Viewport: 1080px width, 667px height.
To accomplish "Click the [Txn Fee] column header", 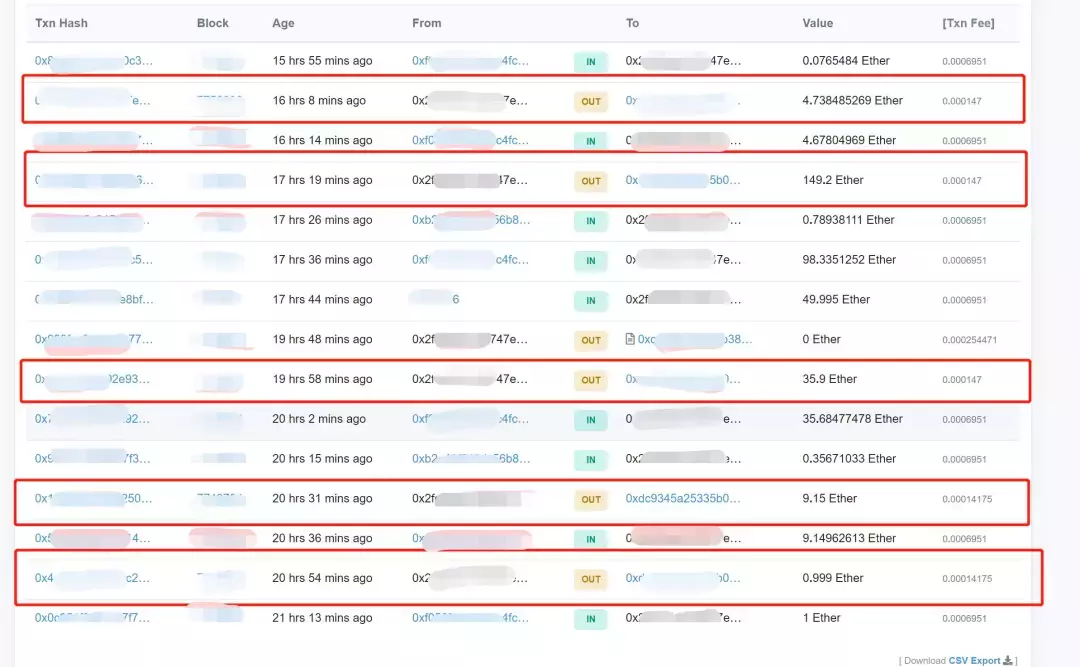I will (x=967, y=23).
